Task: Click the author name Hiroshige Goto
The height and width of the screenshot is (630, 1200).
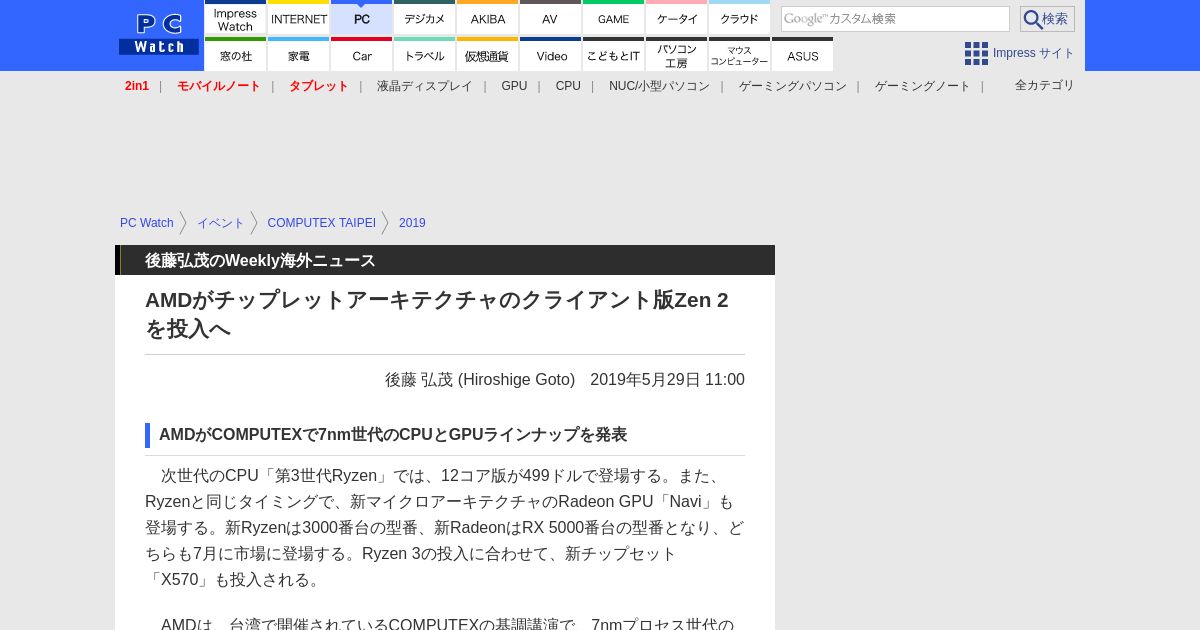Action: point(480,380)
